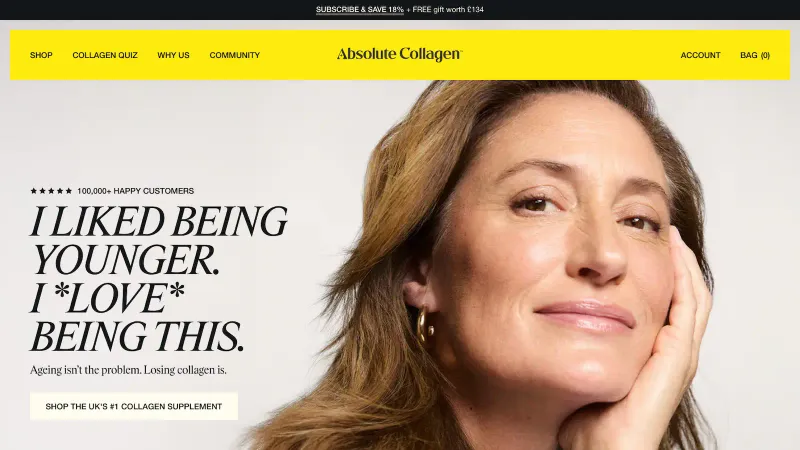Click Shop the UK's #1 Collagen Supplement button

(134, 406)
